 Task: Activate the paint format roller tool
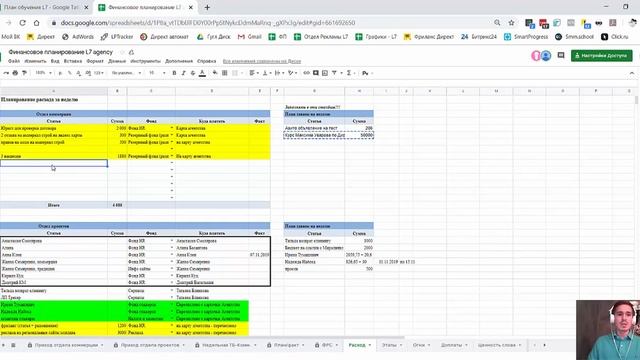point(24,73)
